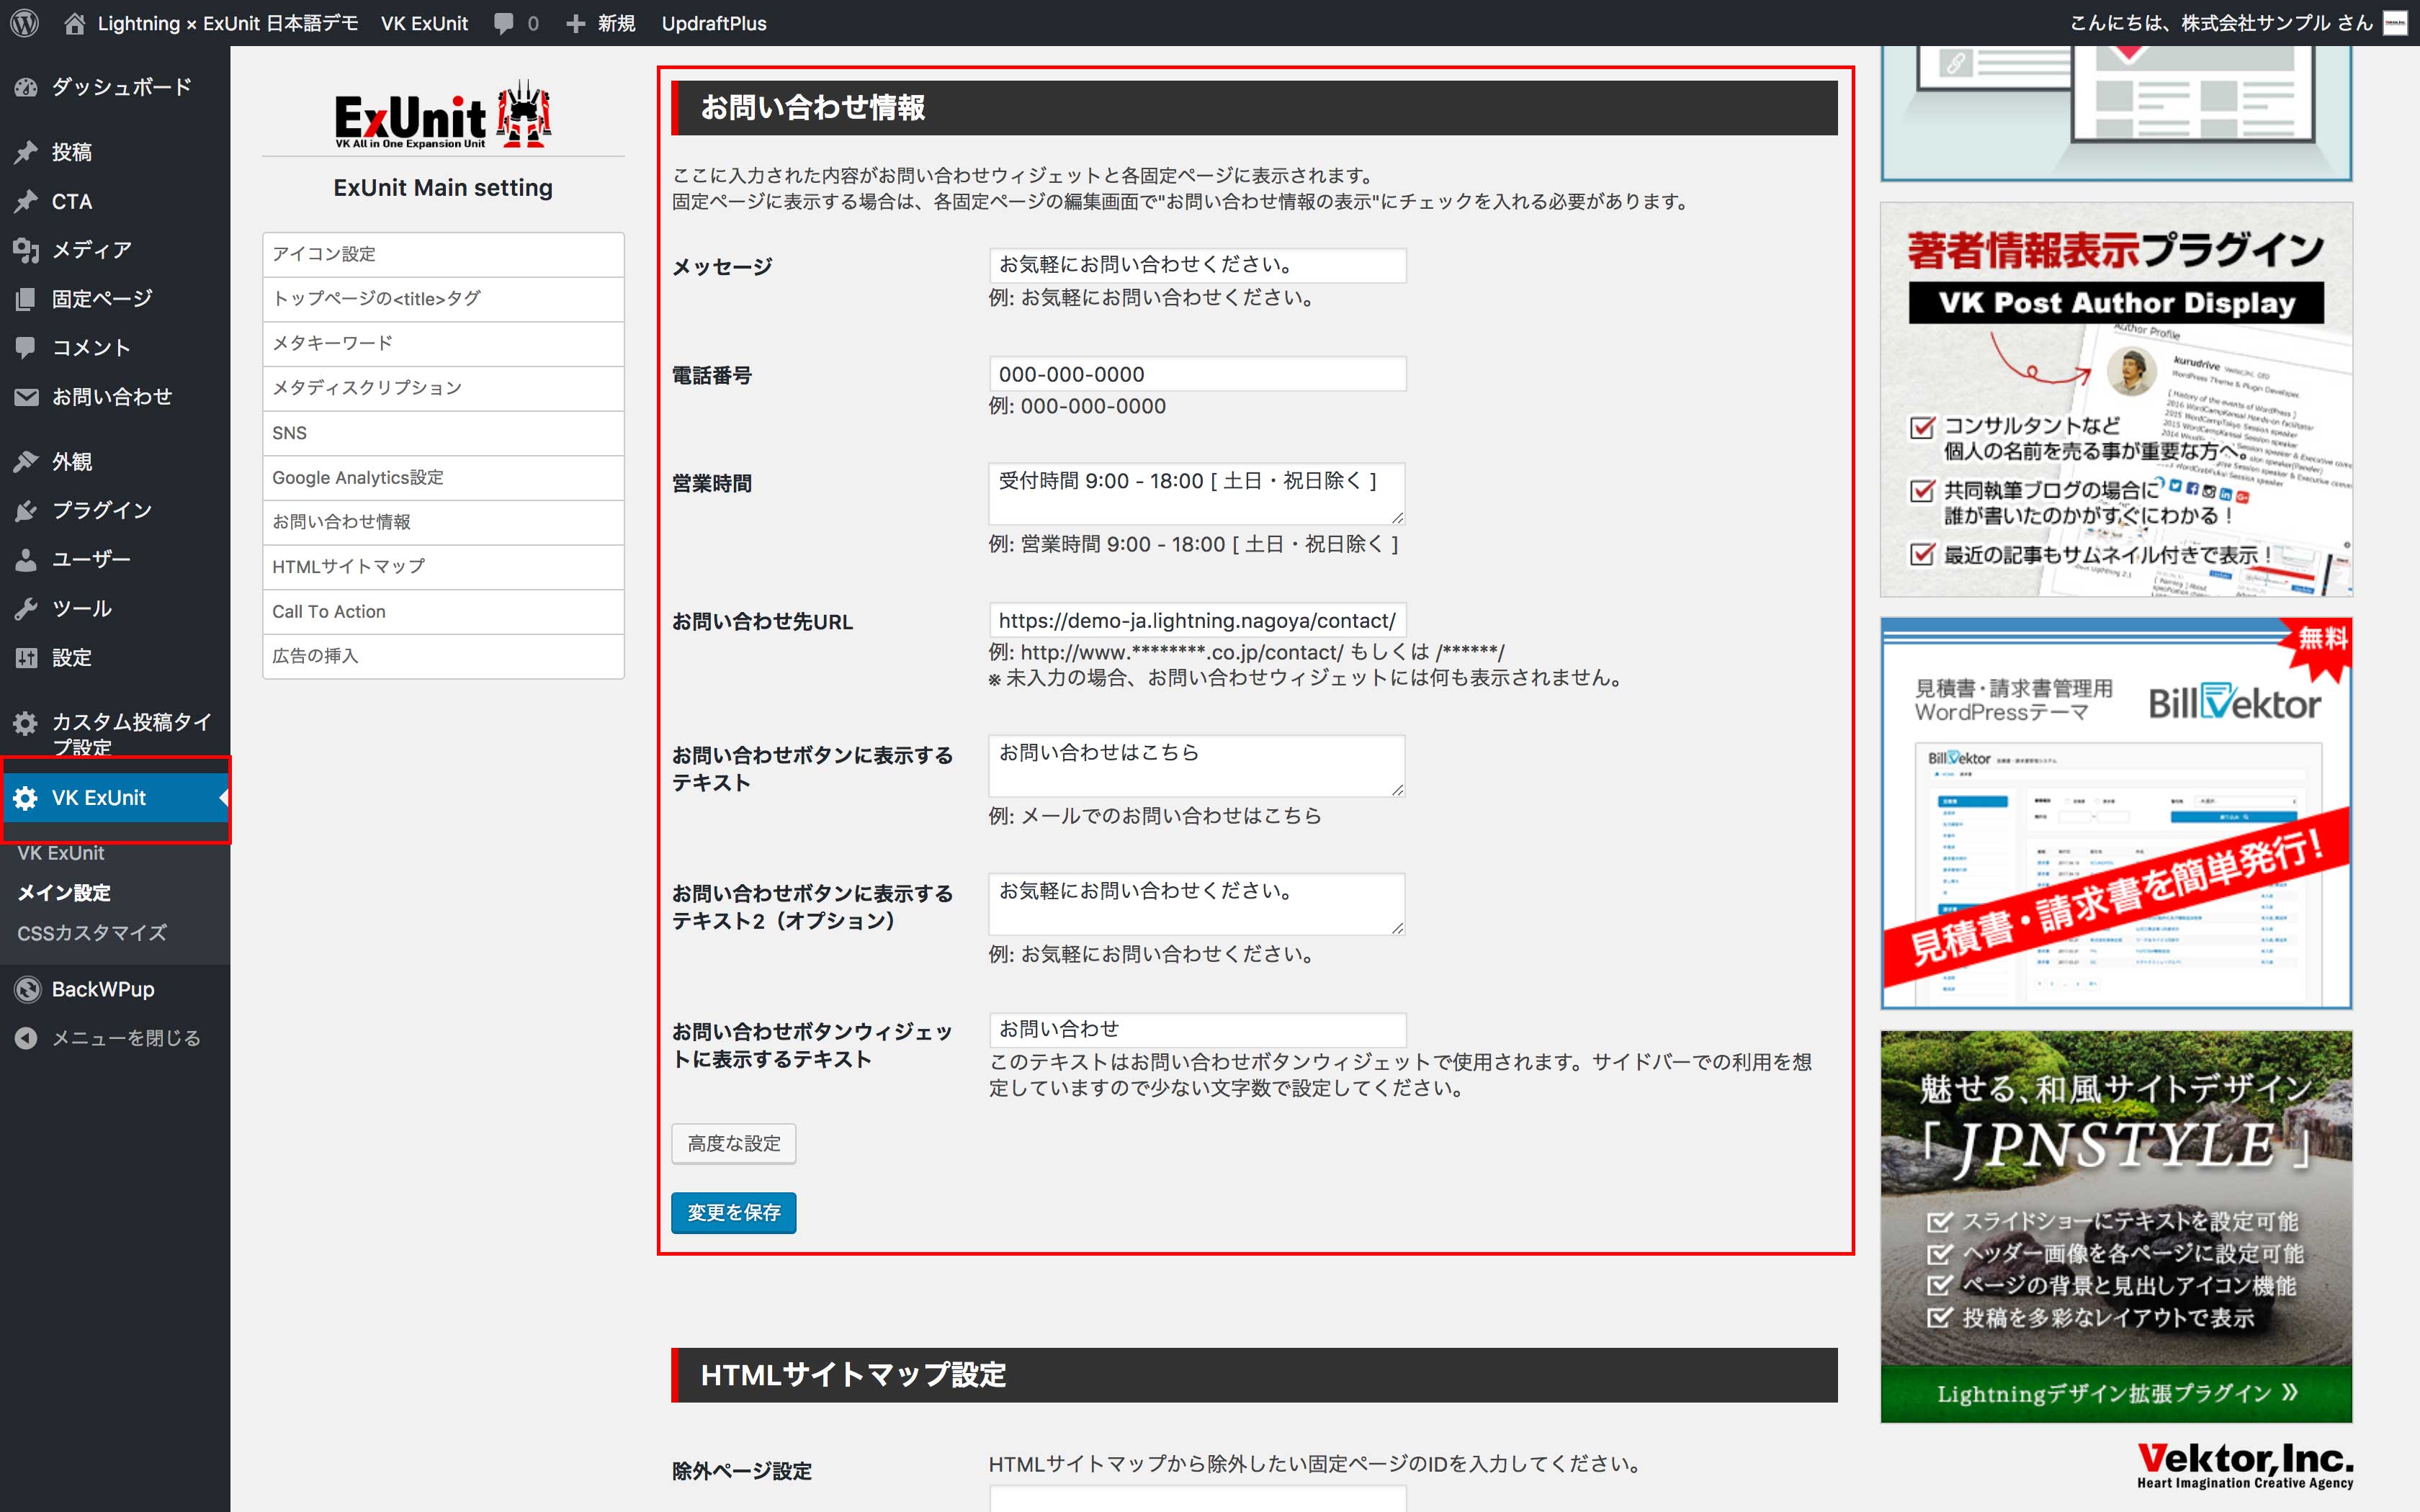Jump to トップページの<title>タグ section
Image resolution: width=2420 pixels, height=1512 pixels.
[x=443, y=299]
